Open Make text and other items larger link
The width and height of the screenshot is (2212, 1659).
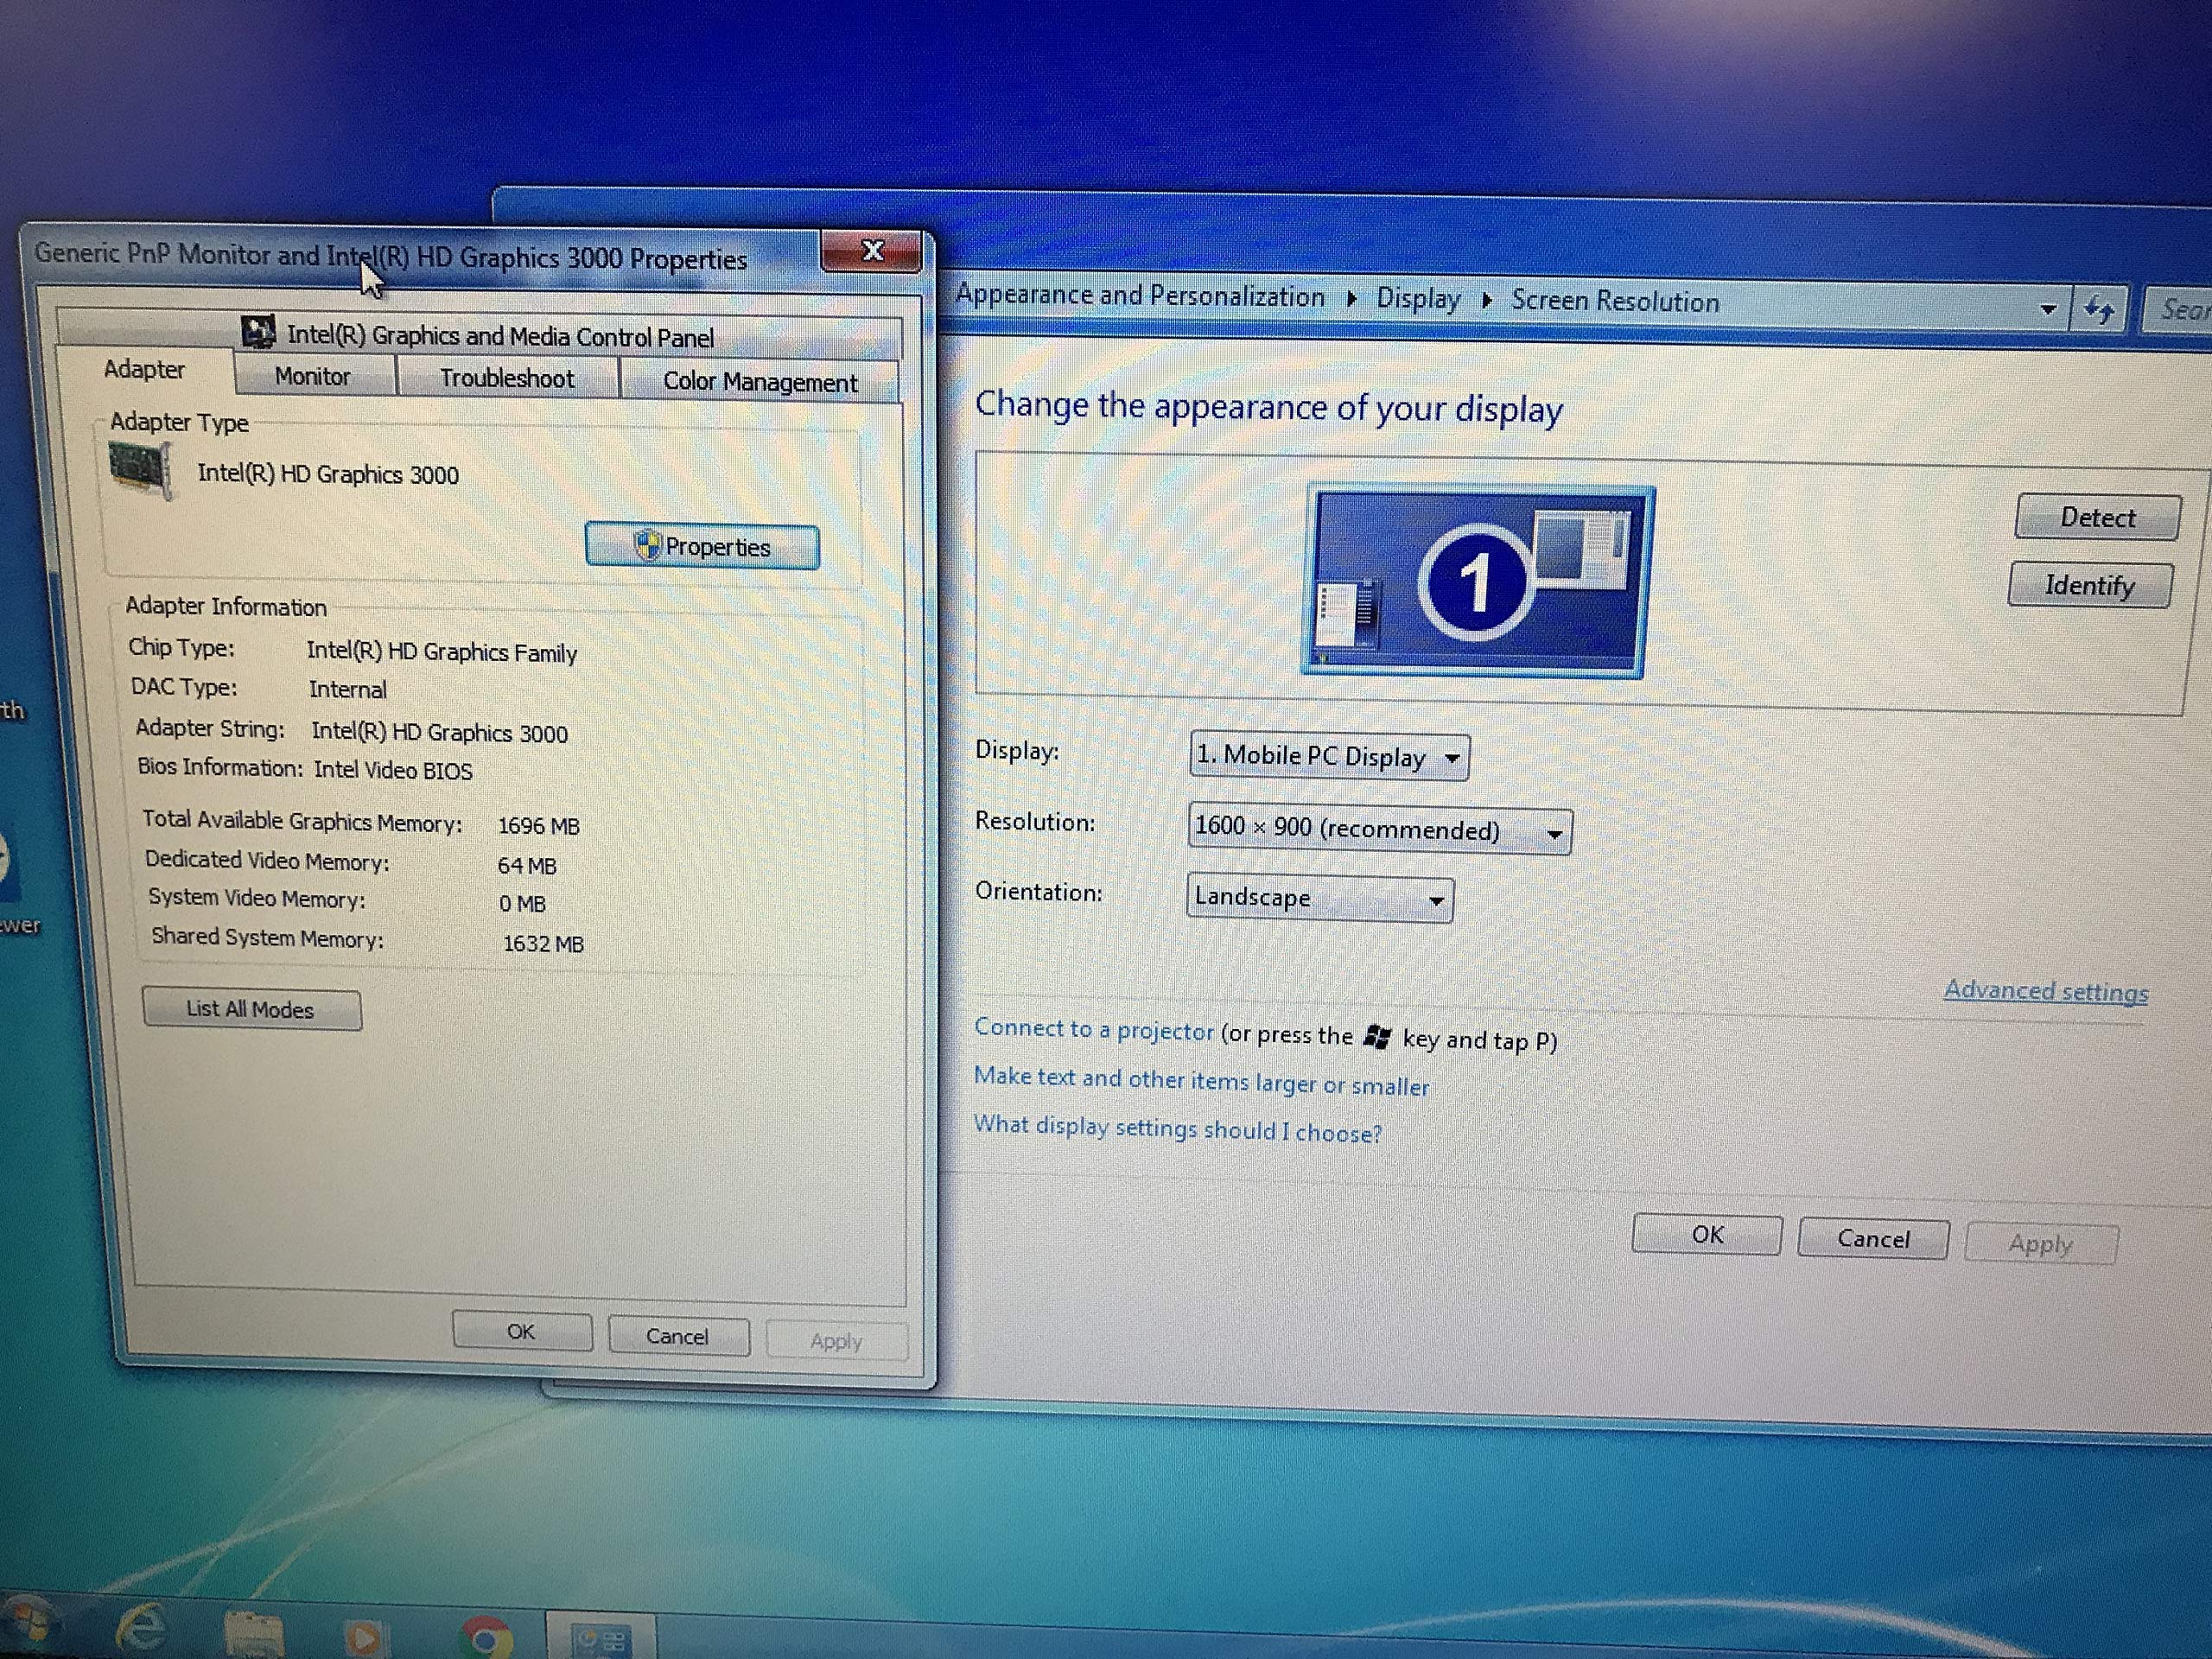click(x=1201, y=1081)
